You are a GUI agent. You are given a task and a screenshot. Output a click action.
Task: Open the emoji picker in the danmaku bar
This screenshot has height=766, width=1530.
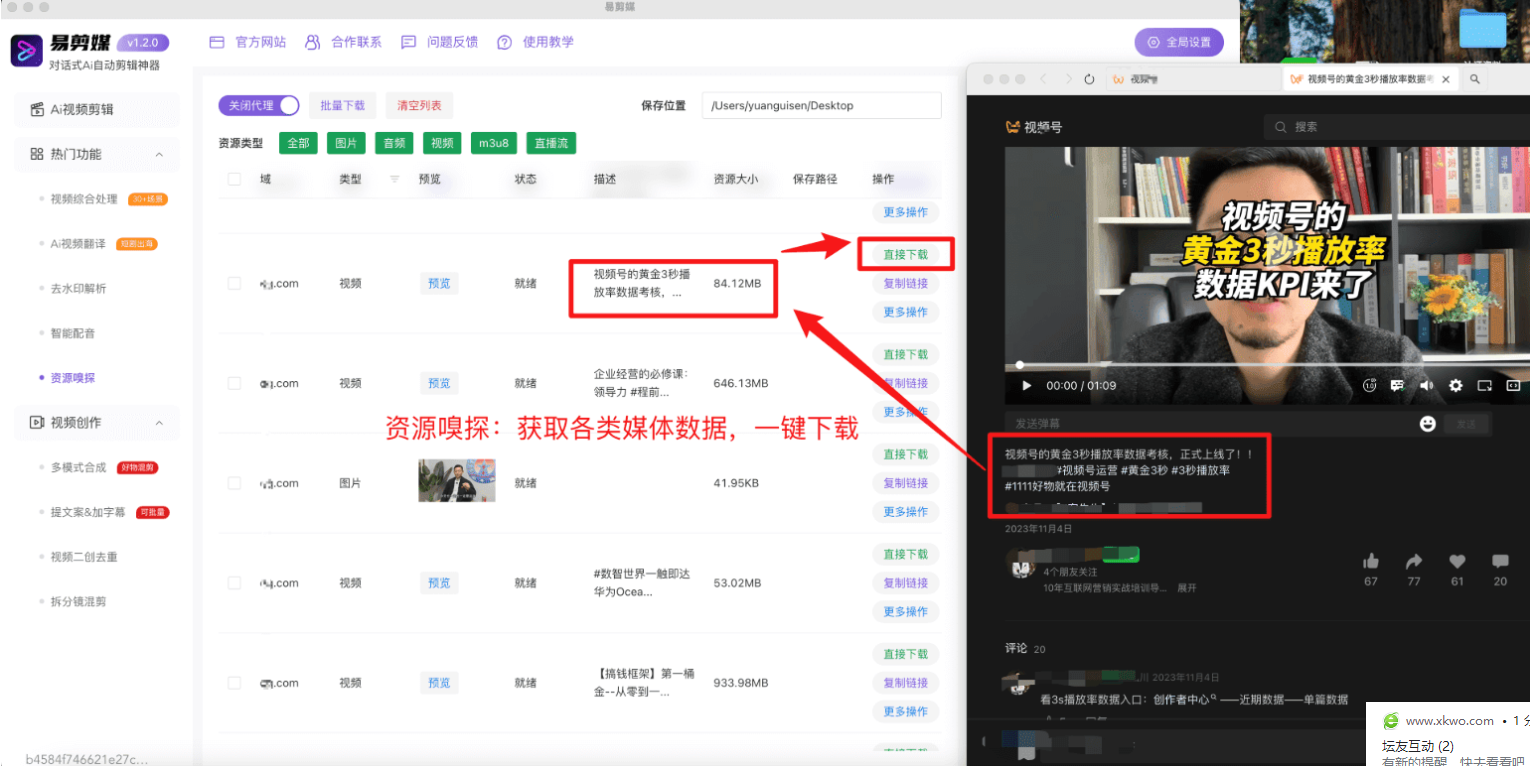(1429, 424)
